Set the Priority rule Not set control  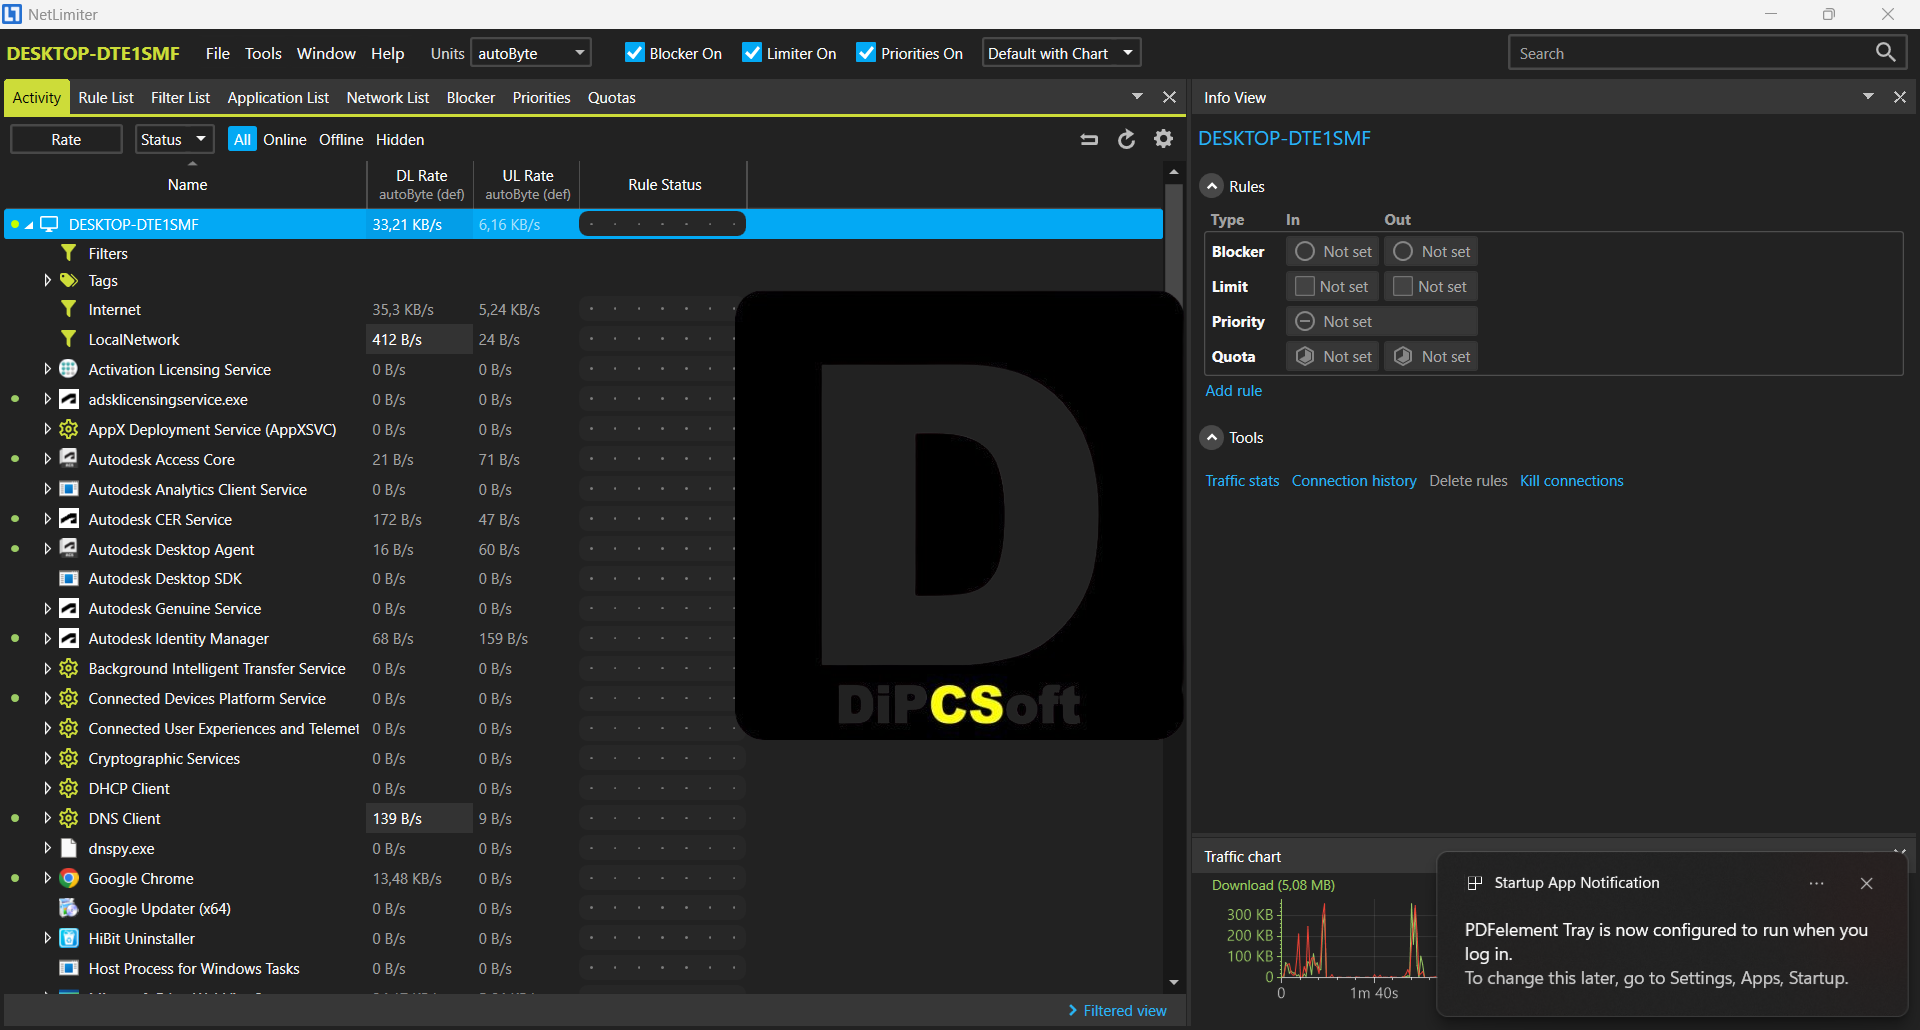tap(1381, 321)
